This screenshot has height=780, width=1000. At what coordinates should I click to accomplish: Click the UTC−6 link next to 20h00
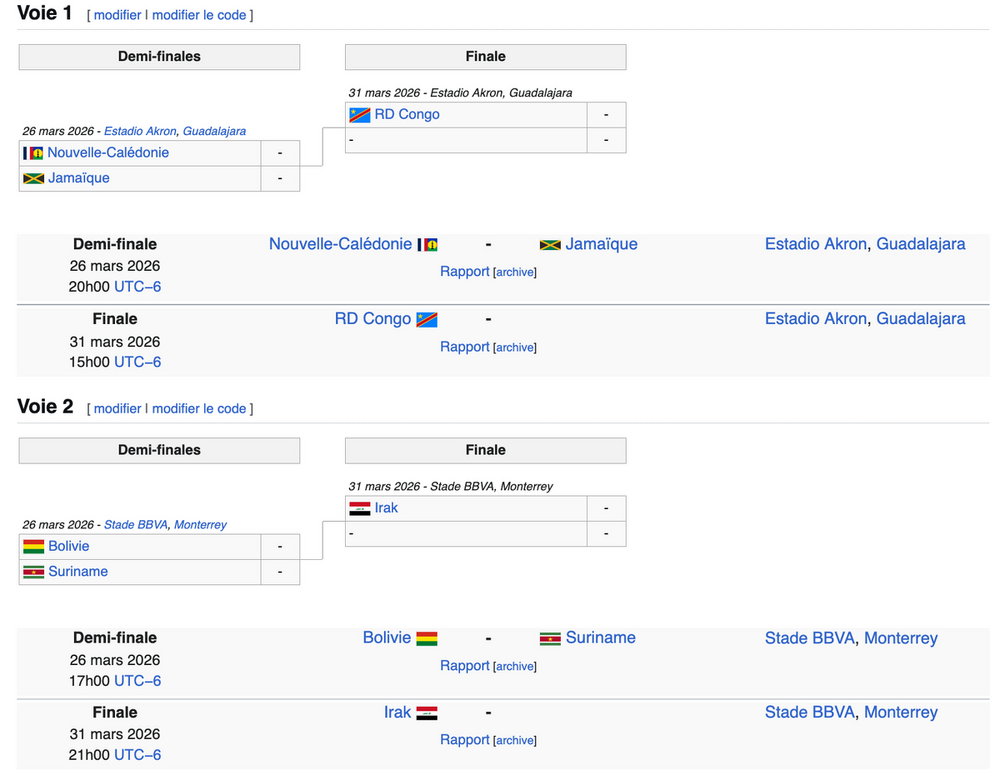(x=138, y=287)
